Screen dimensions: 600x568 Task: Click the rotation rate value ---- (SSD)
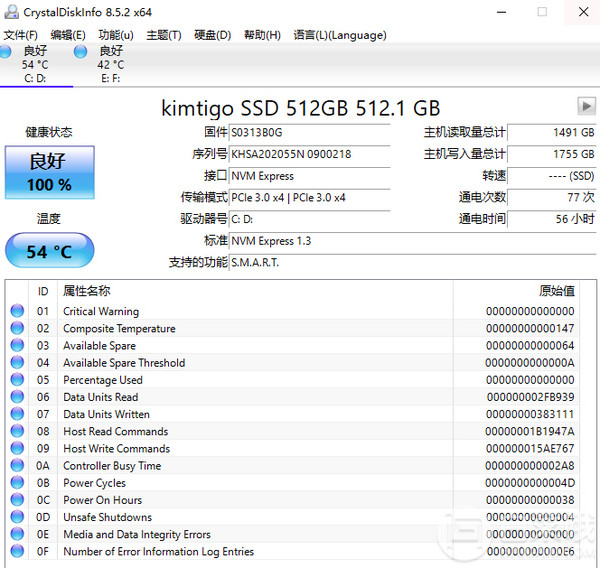[x=551, y=176]
